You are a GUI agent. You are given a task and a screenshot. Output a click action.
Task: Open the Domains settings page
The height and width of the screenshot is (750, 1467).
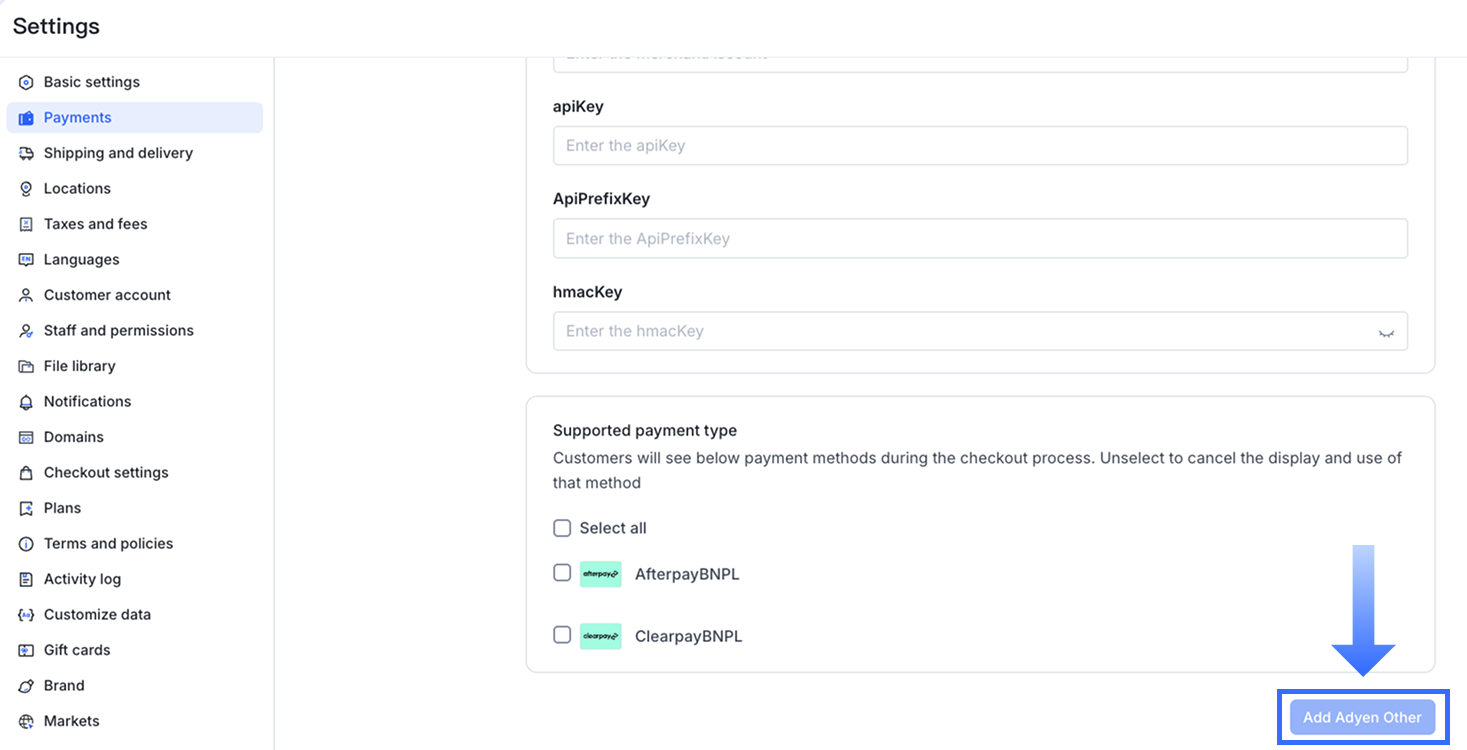[x=73, y=437]
